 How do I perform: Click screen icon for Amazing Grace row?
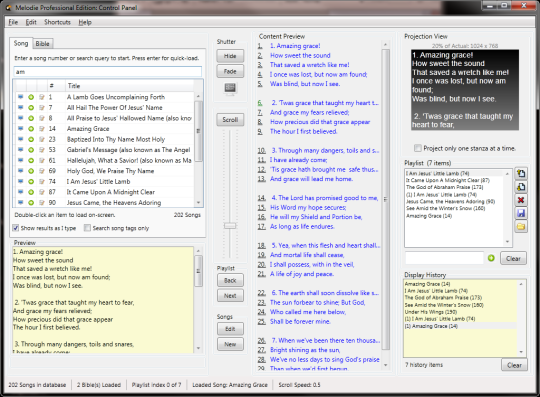click(21, 129)
